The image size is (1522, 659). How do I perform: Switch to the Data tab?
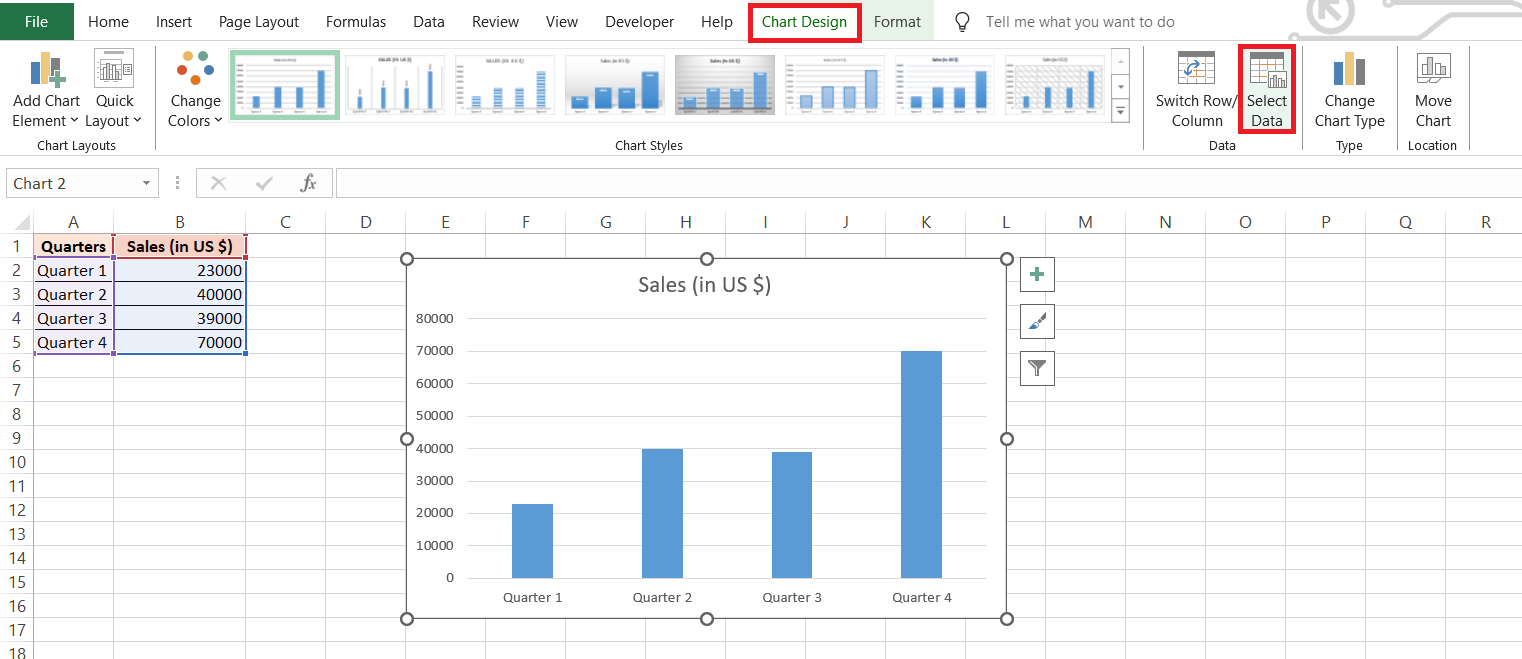[x=429, y=21]
